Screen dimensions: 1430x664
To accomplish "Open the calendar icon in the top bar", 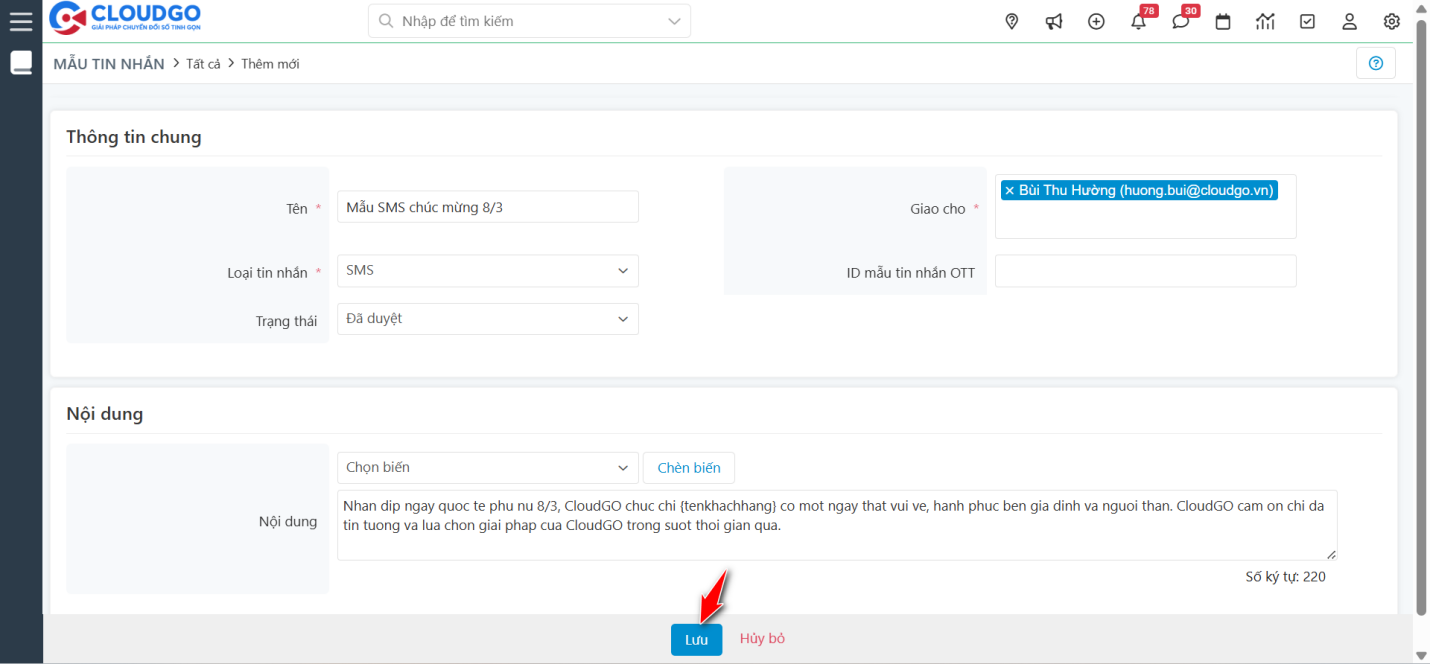I will [x=1222, y=20].
